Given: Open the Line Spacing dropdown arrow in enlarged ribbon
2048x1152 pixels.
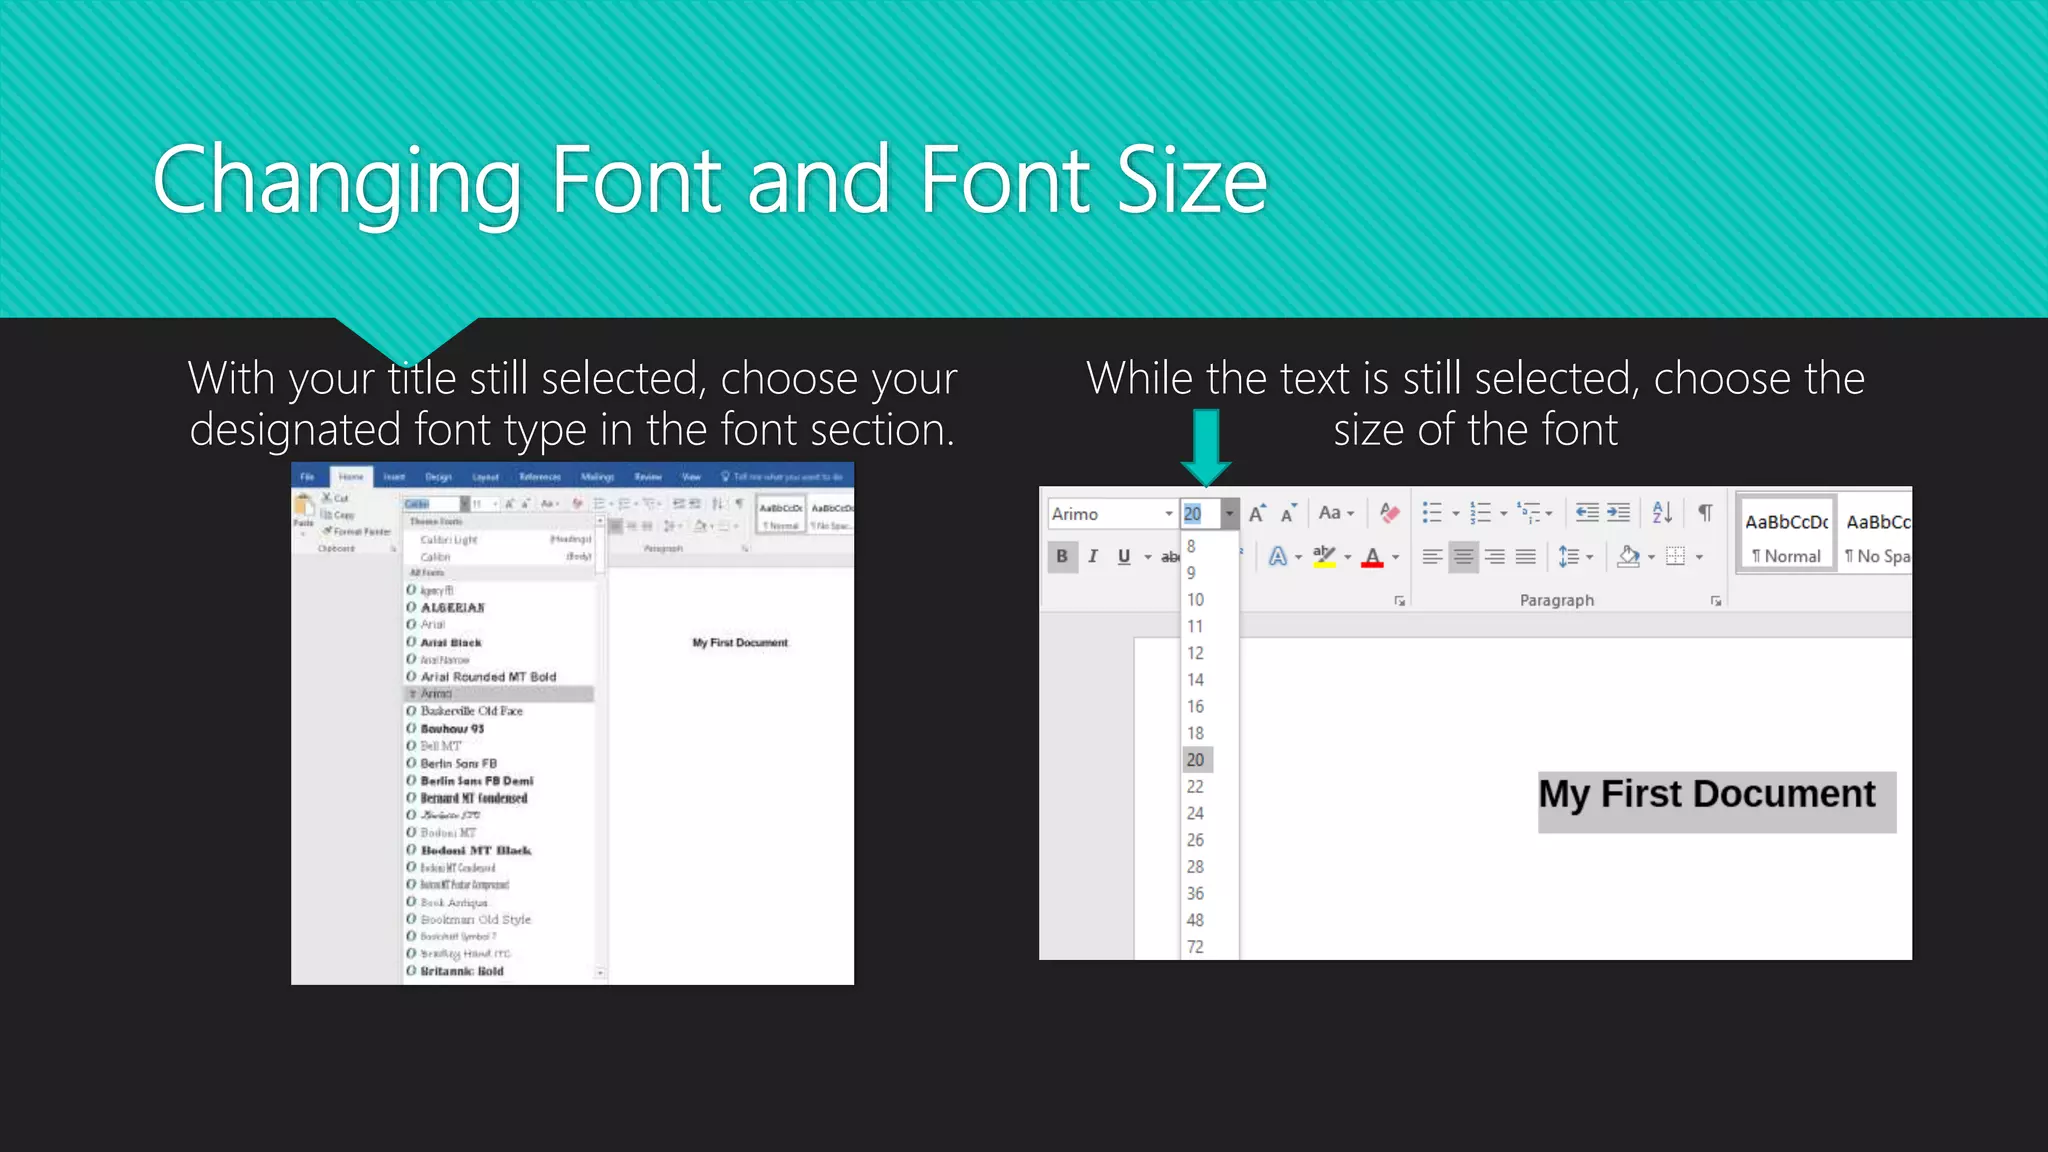Looking at the screenshot, I should click(x=1590, y=557).
